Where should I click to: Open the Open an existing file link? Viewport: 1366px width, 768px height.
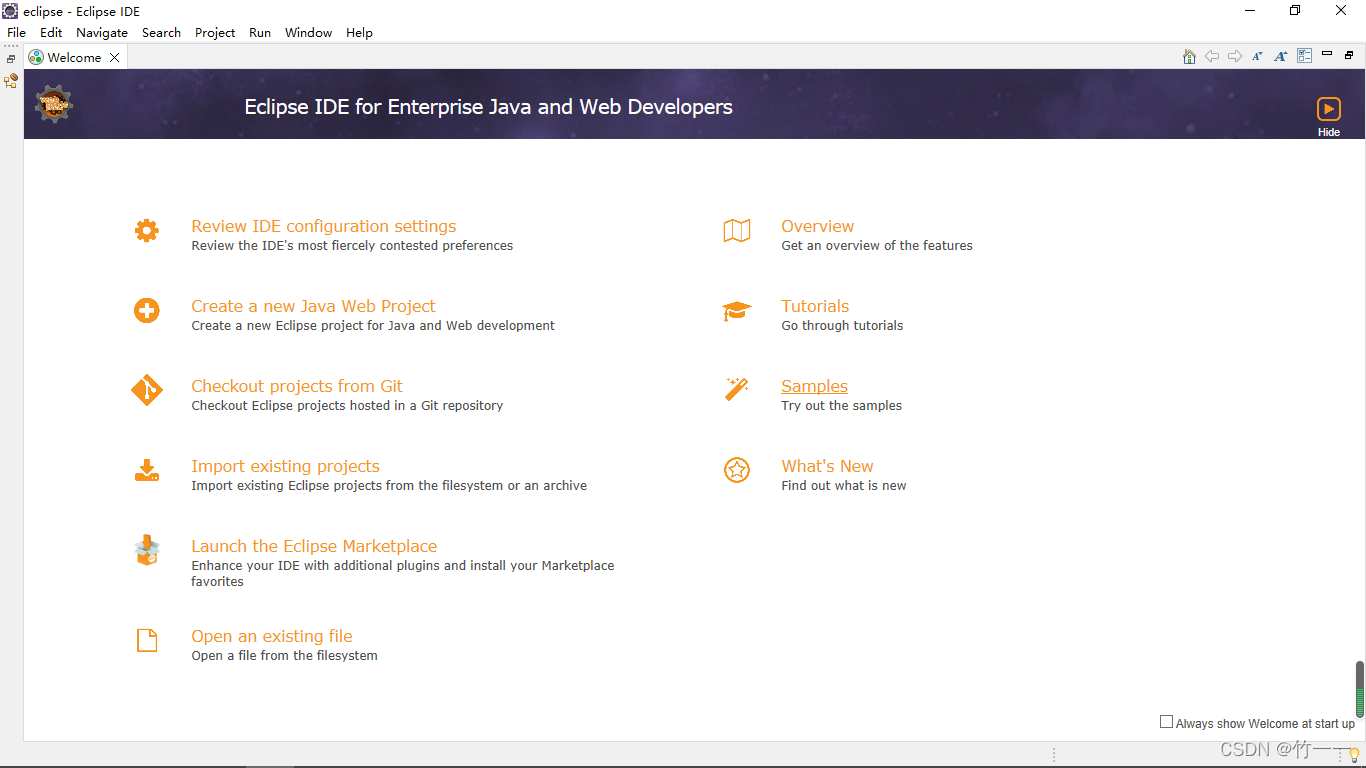(x=272, y=636)
